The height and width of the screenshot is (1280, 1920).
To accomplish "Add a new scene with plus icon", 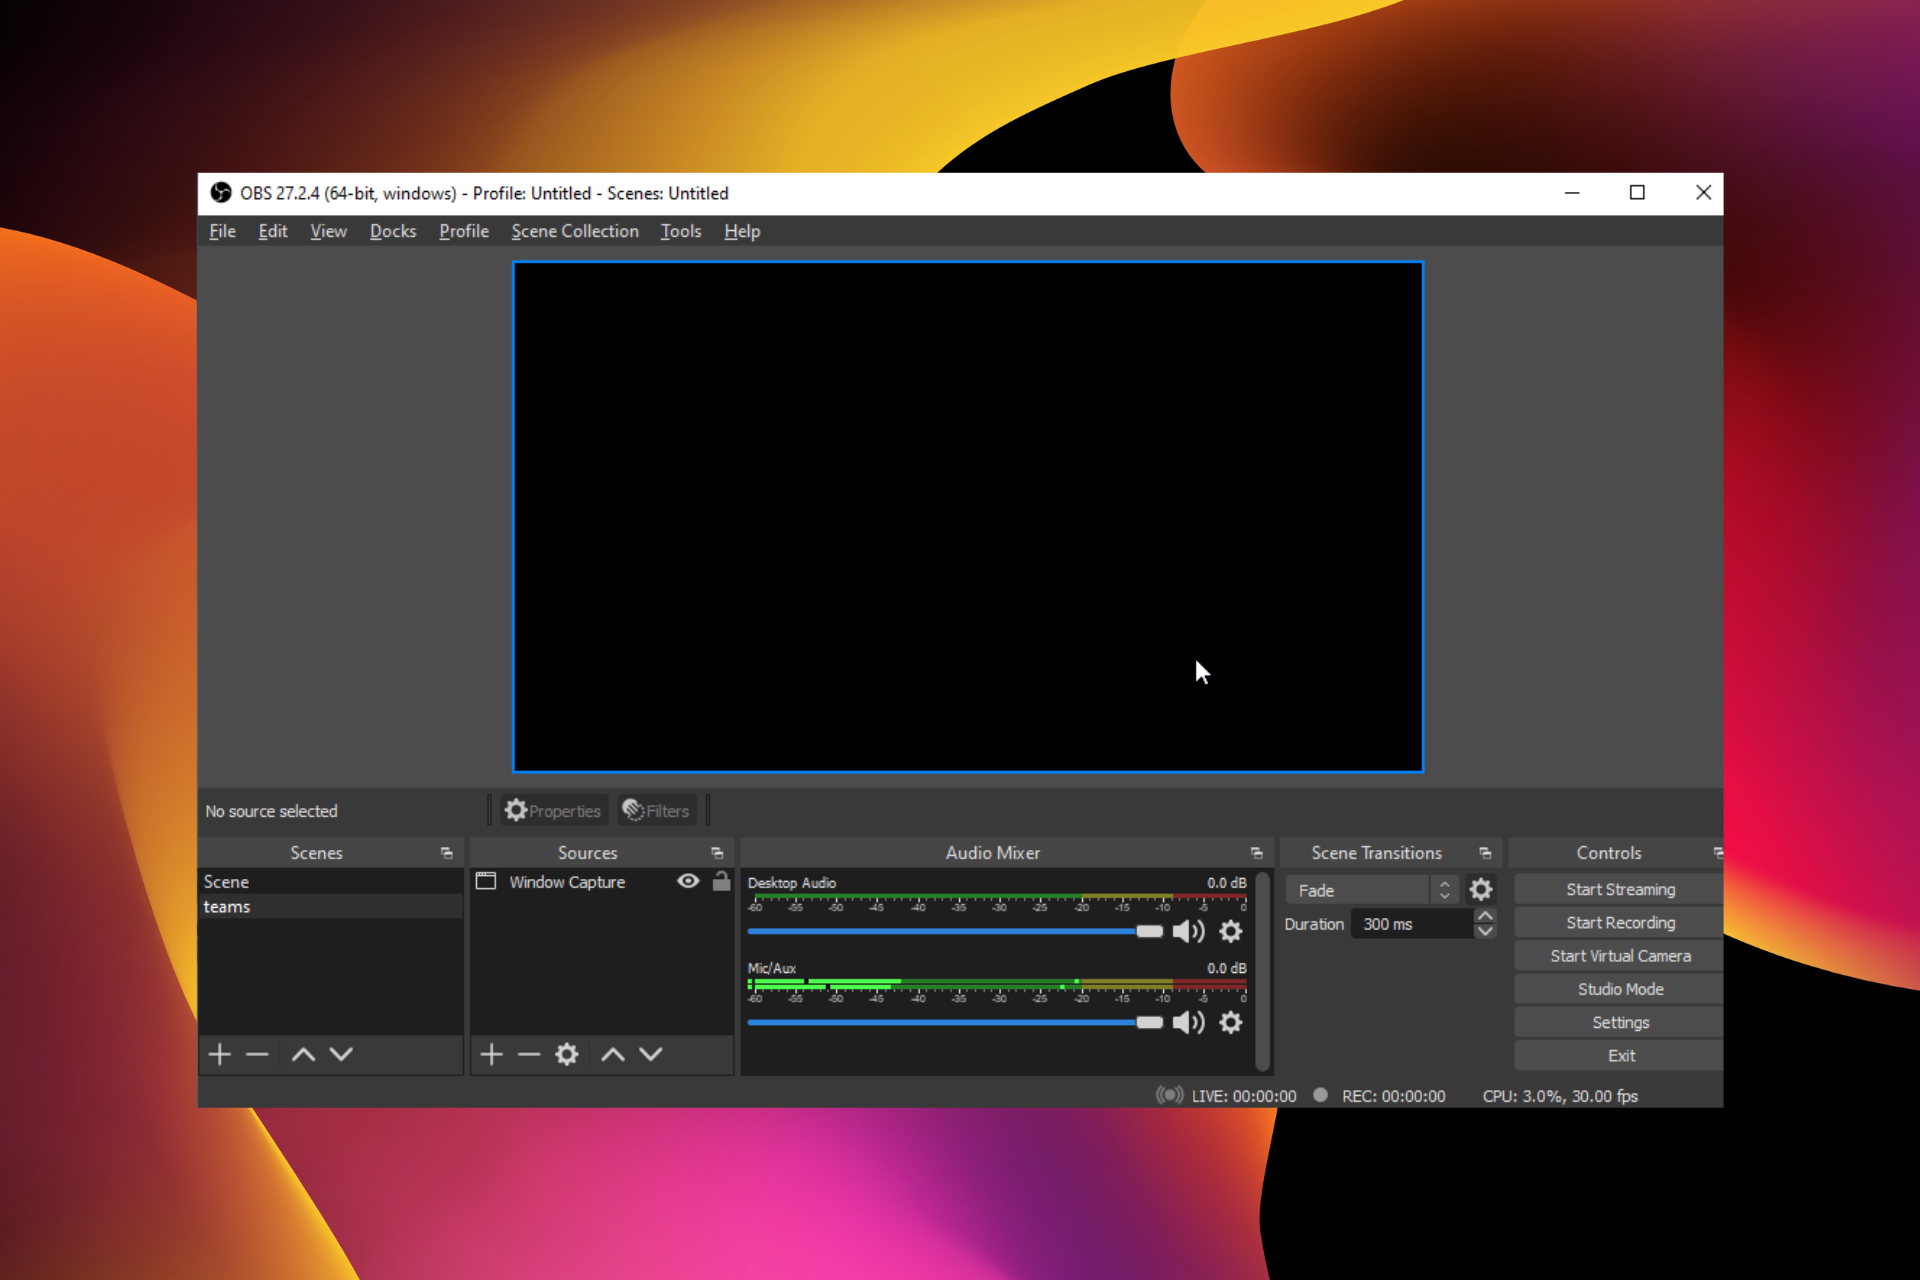I will click(x=219, y=1054).
